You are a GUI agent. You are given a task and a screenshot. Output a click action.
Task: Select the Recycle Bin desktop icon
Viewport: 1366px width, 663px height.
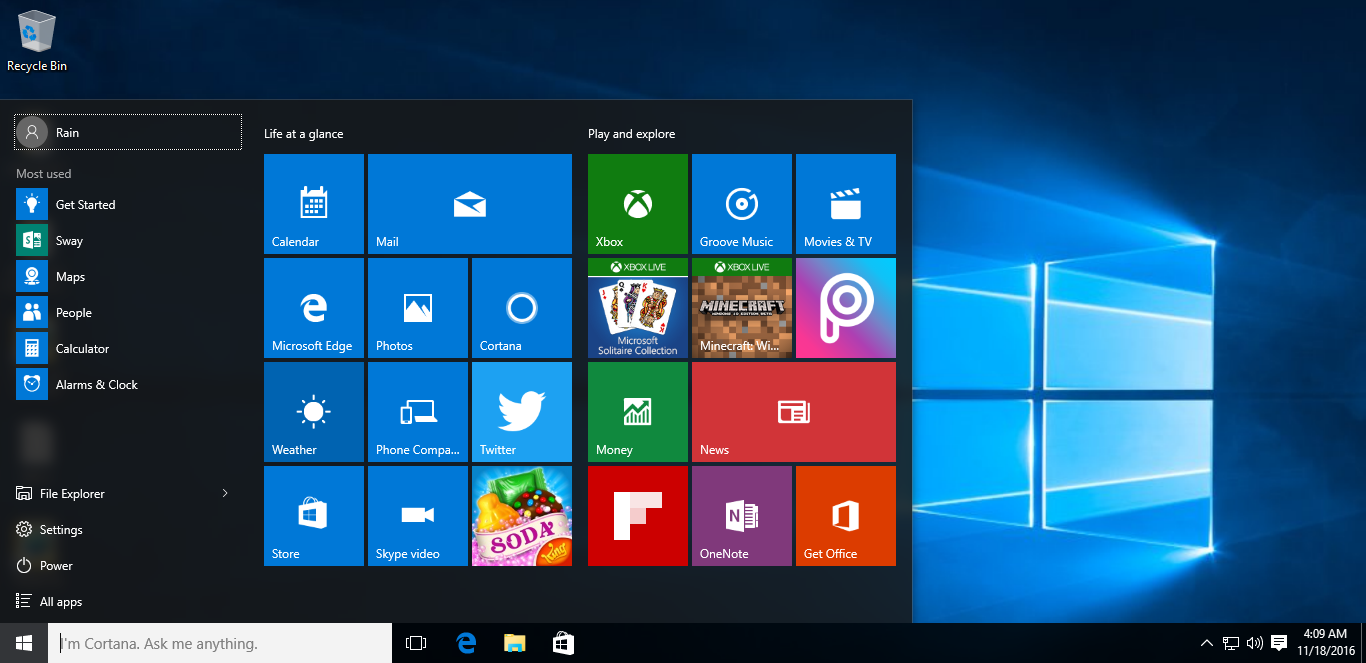click(37, 41)
